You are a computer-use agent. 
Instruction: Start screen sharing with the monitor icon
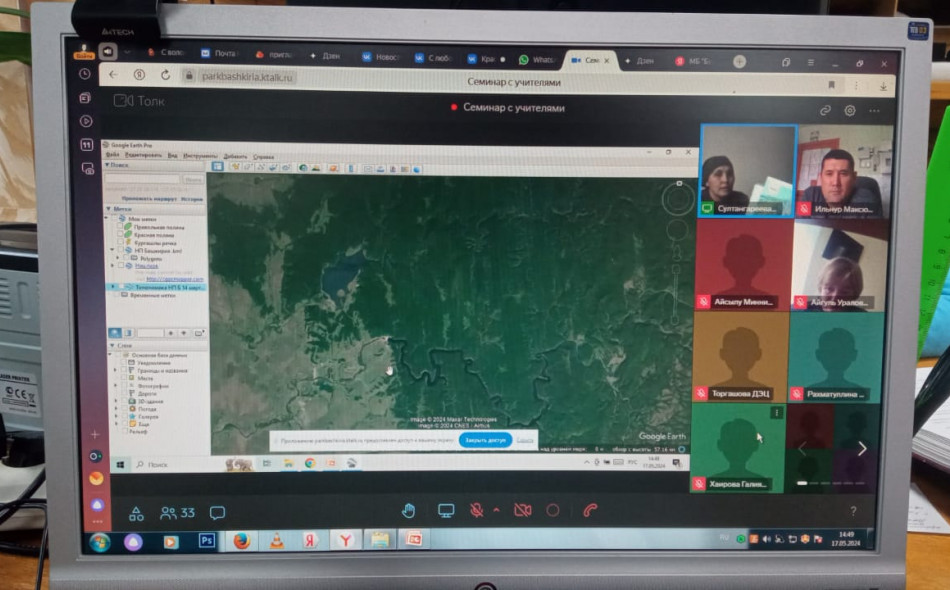(446, 511)
